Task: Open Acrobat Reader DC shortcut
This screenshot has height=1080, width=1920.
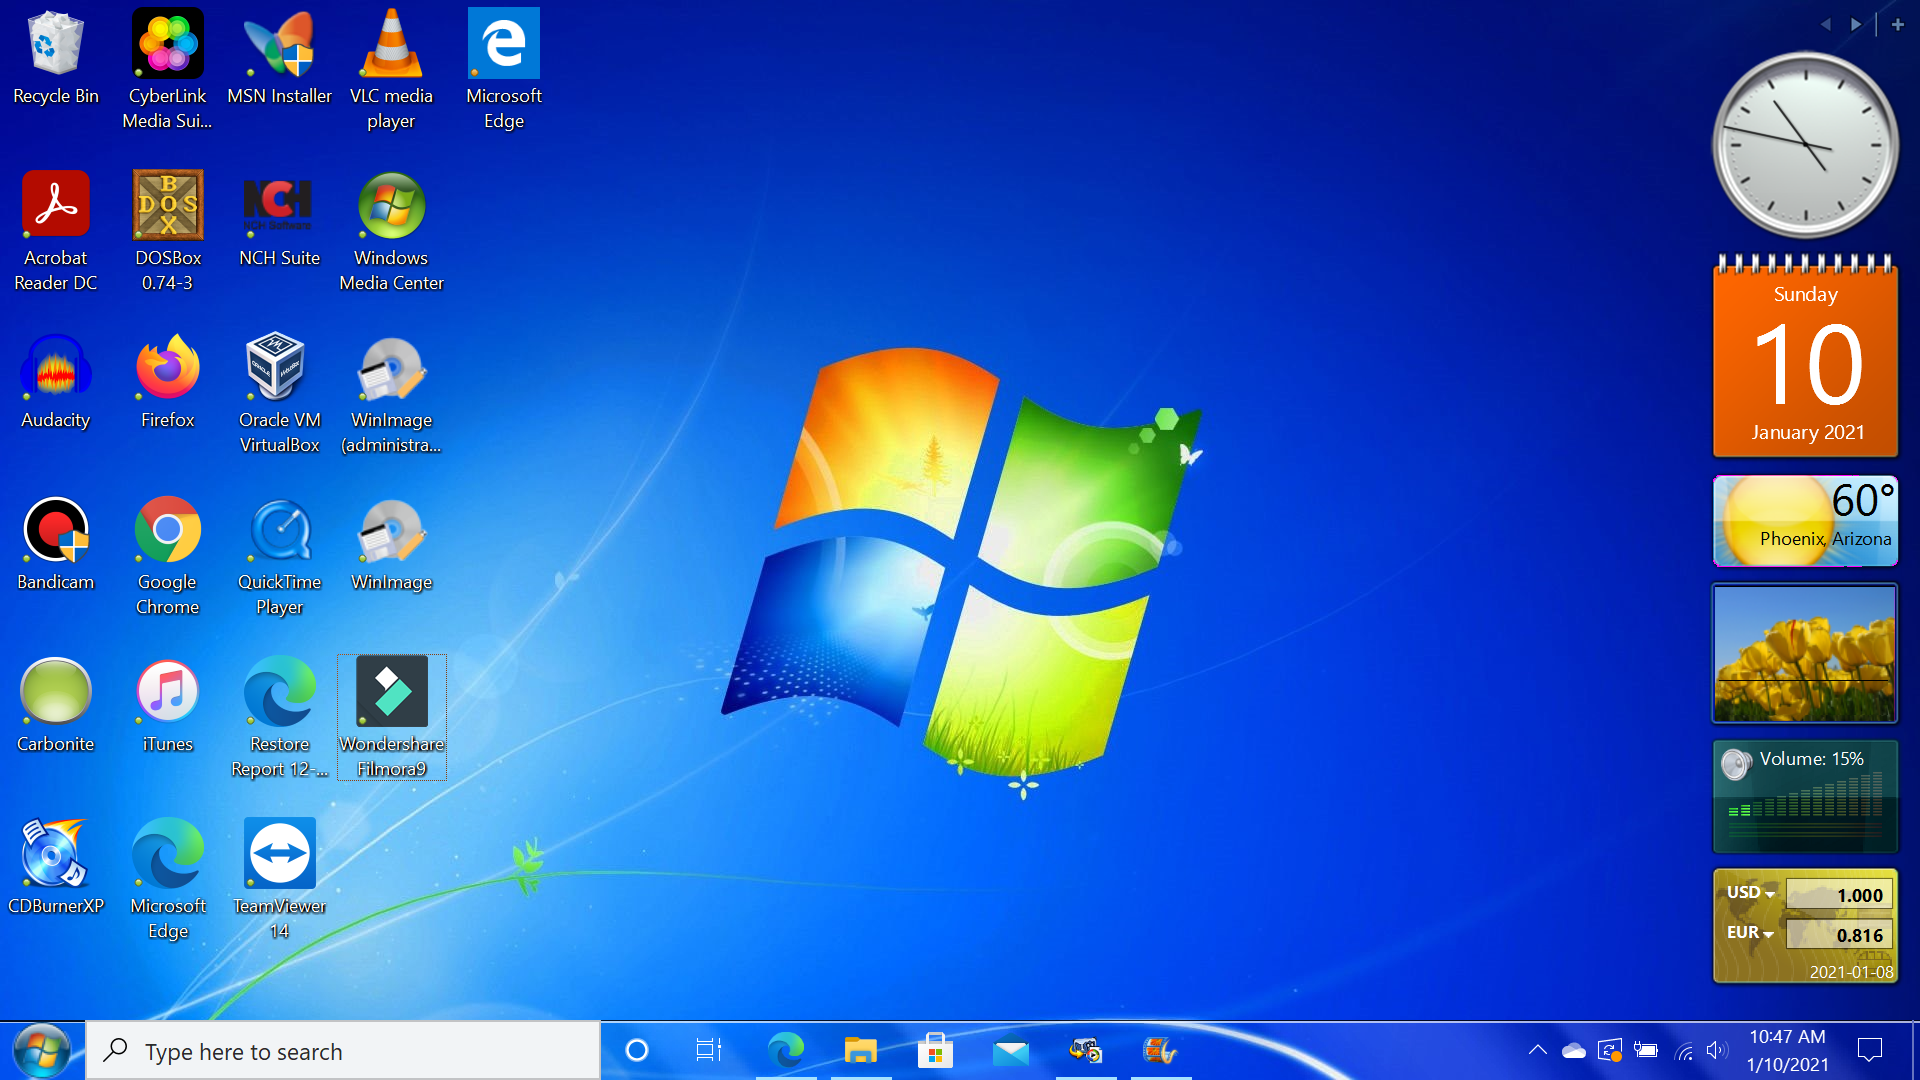Action: click(x=55, y=231)
